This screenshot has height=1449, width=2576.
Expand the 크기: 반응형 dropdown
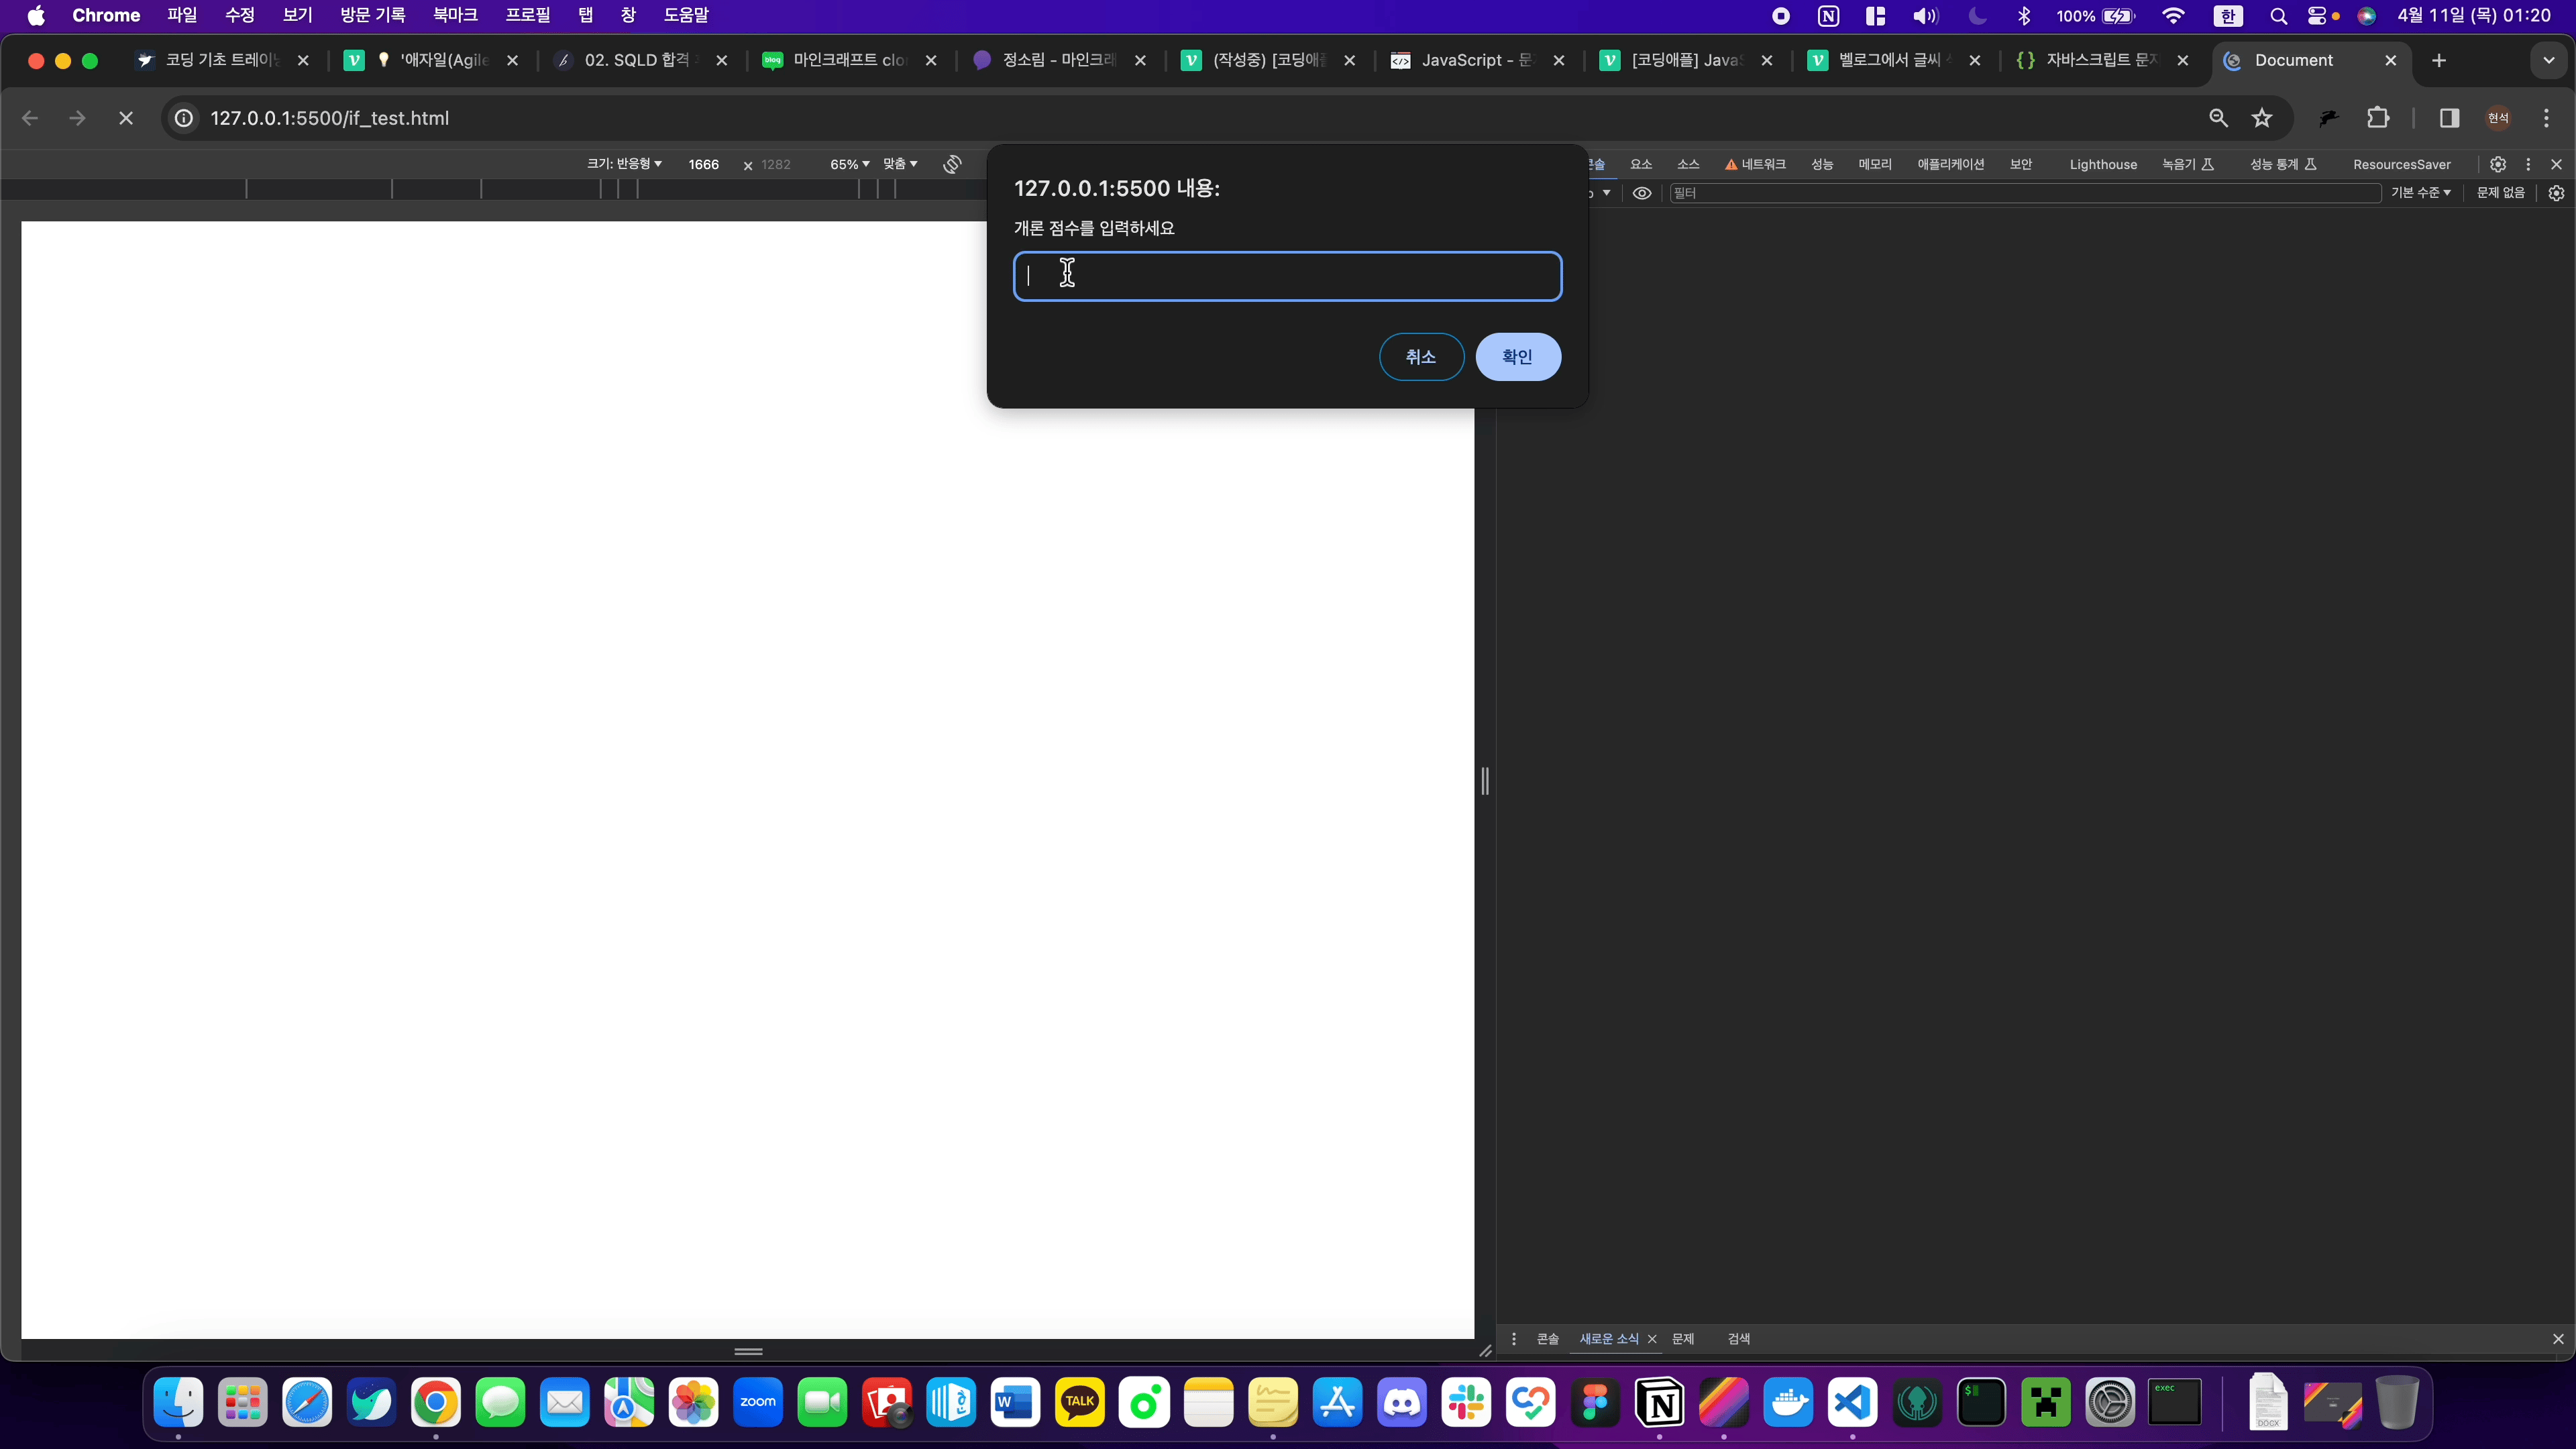[x=625, y=164]
